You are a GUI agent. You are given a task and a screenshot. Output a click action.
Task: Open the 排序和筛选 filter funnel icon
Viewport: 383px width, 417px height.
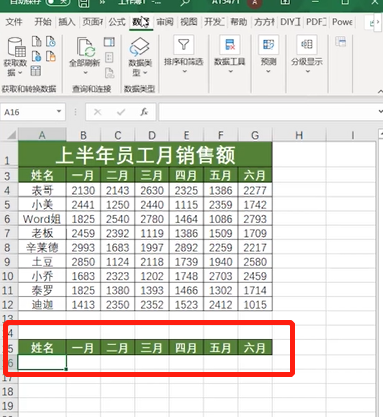click(184, 45)
